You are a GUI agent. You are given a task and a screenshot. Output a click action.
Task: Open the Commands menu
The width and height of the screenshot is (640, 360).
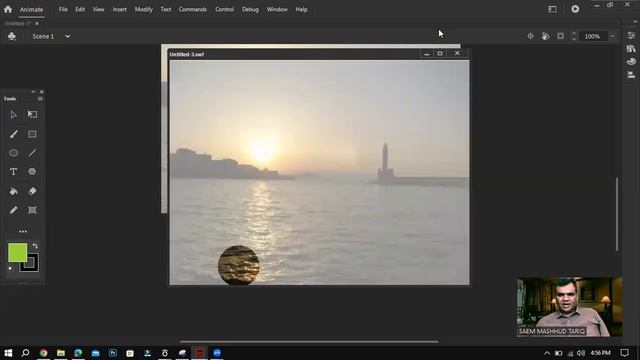tap(193, 9)
